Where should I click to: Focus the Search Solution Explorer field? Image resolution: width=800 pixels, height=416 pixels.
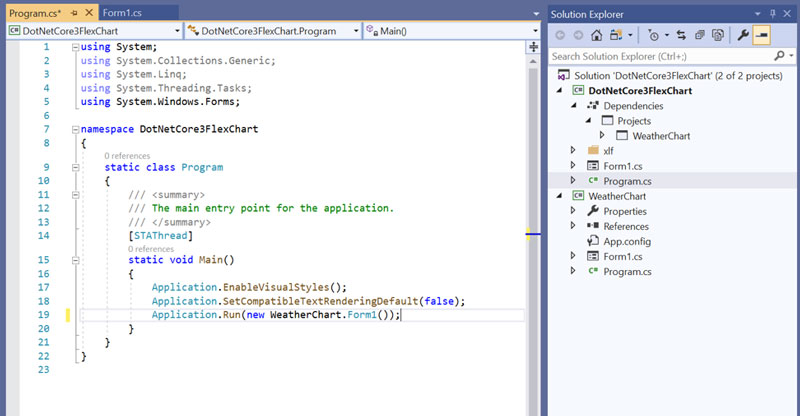click(661, 56)
